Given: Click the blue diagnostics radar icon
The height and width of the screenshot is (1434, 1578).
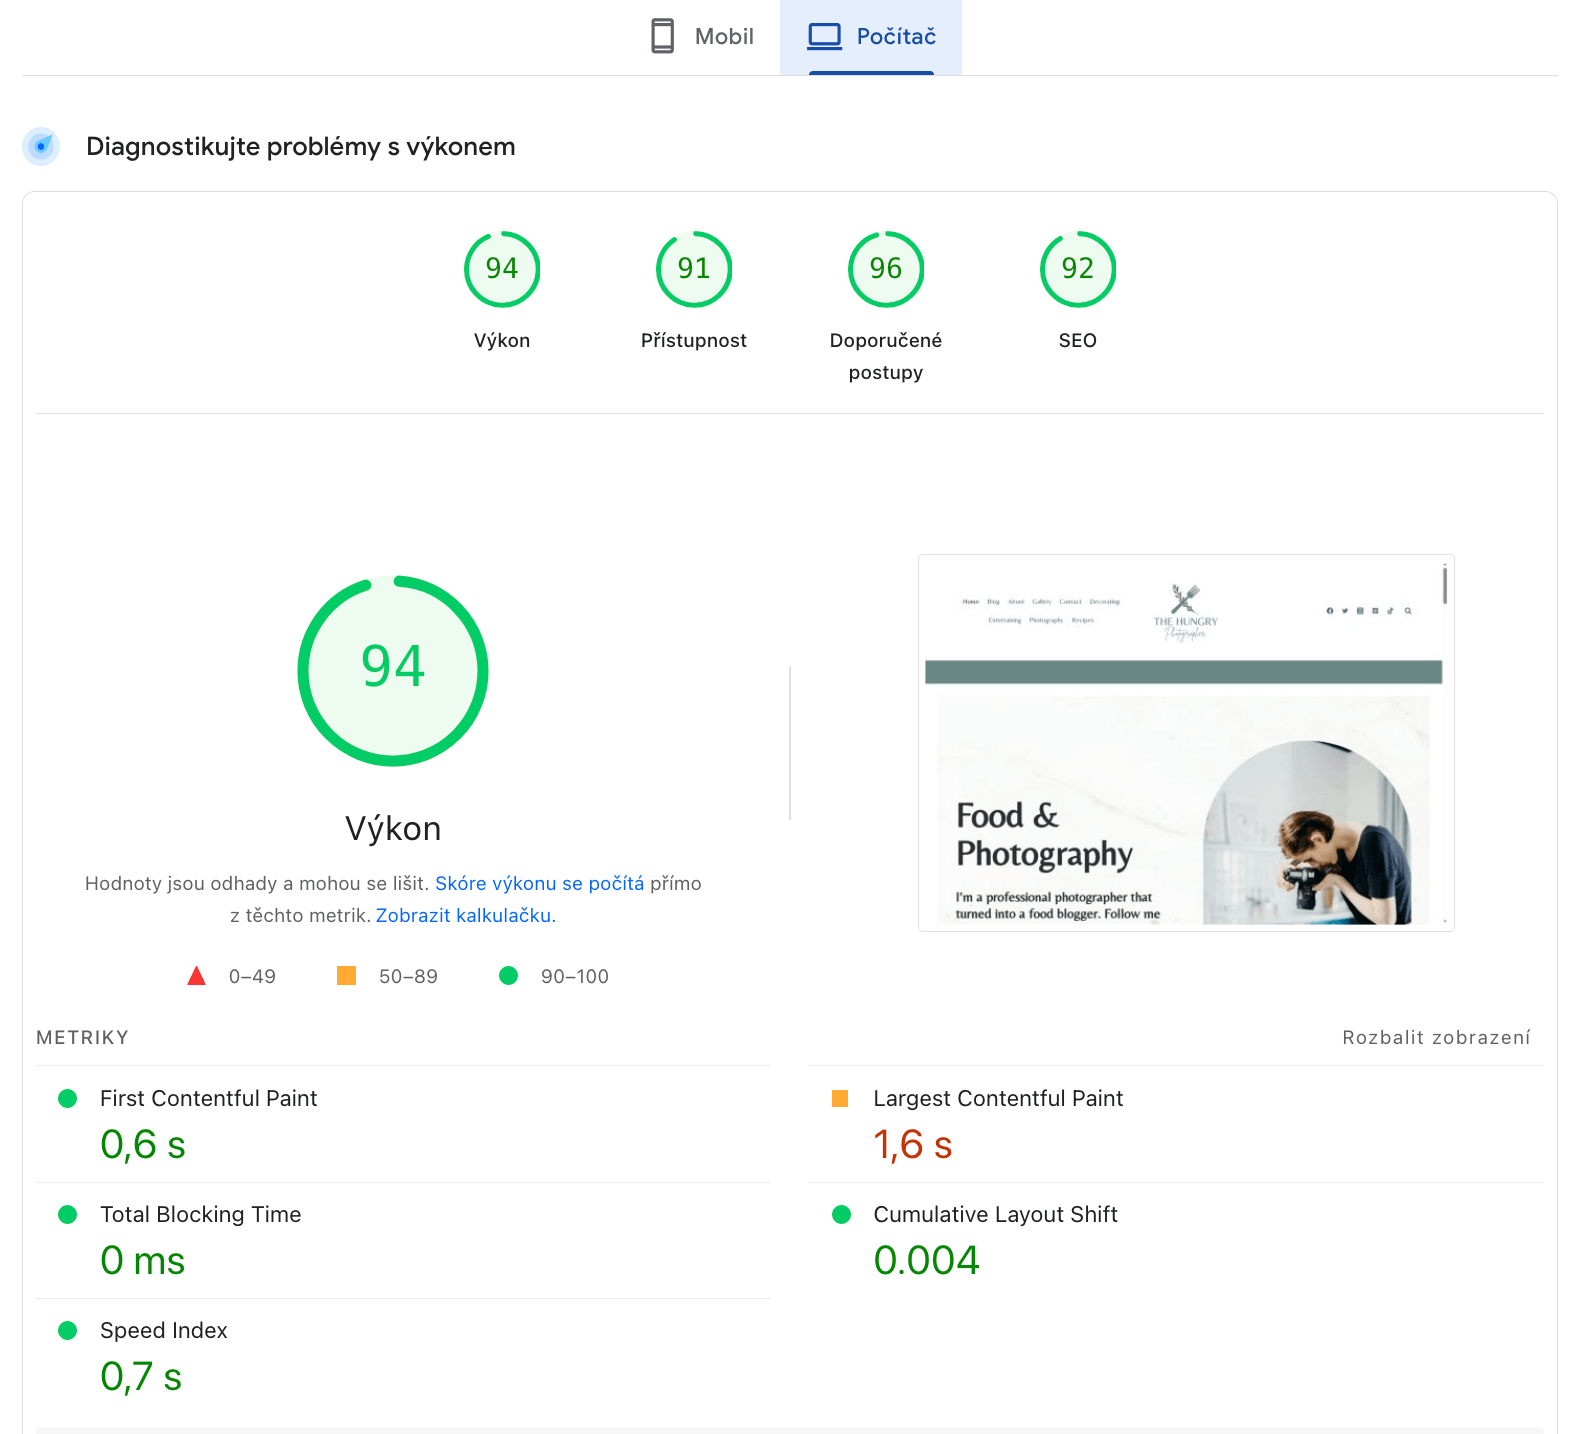Looking at the screenshot, I should tap(41, 146).
